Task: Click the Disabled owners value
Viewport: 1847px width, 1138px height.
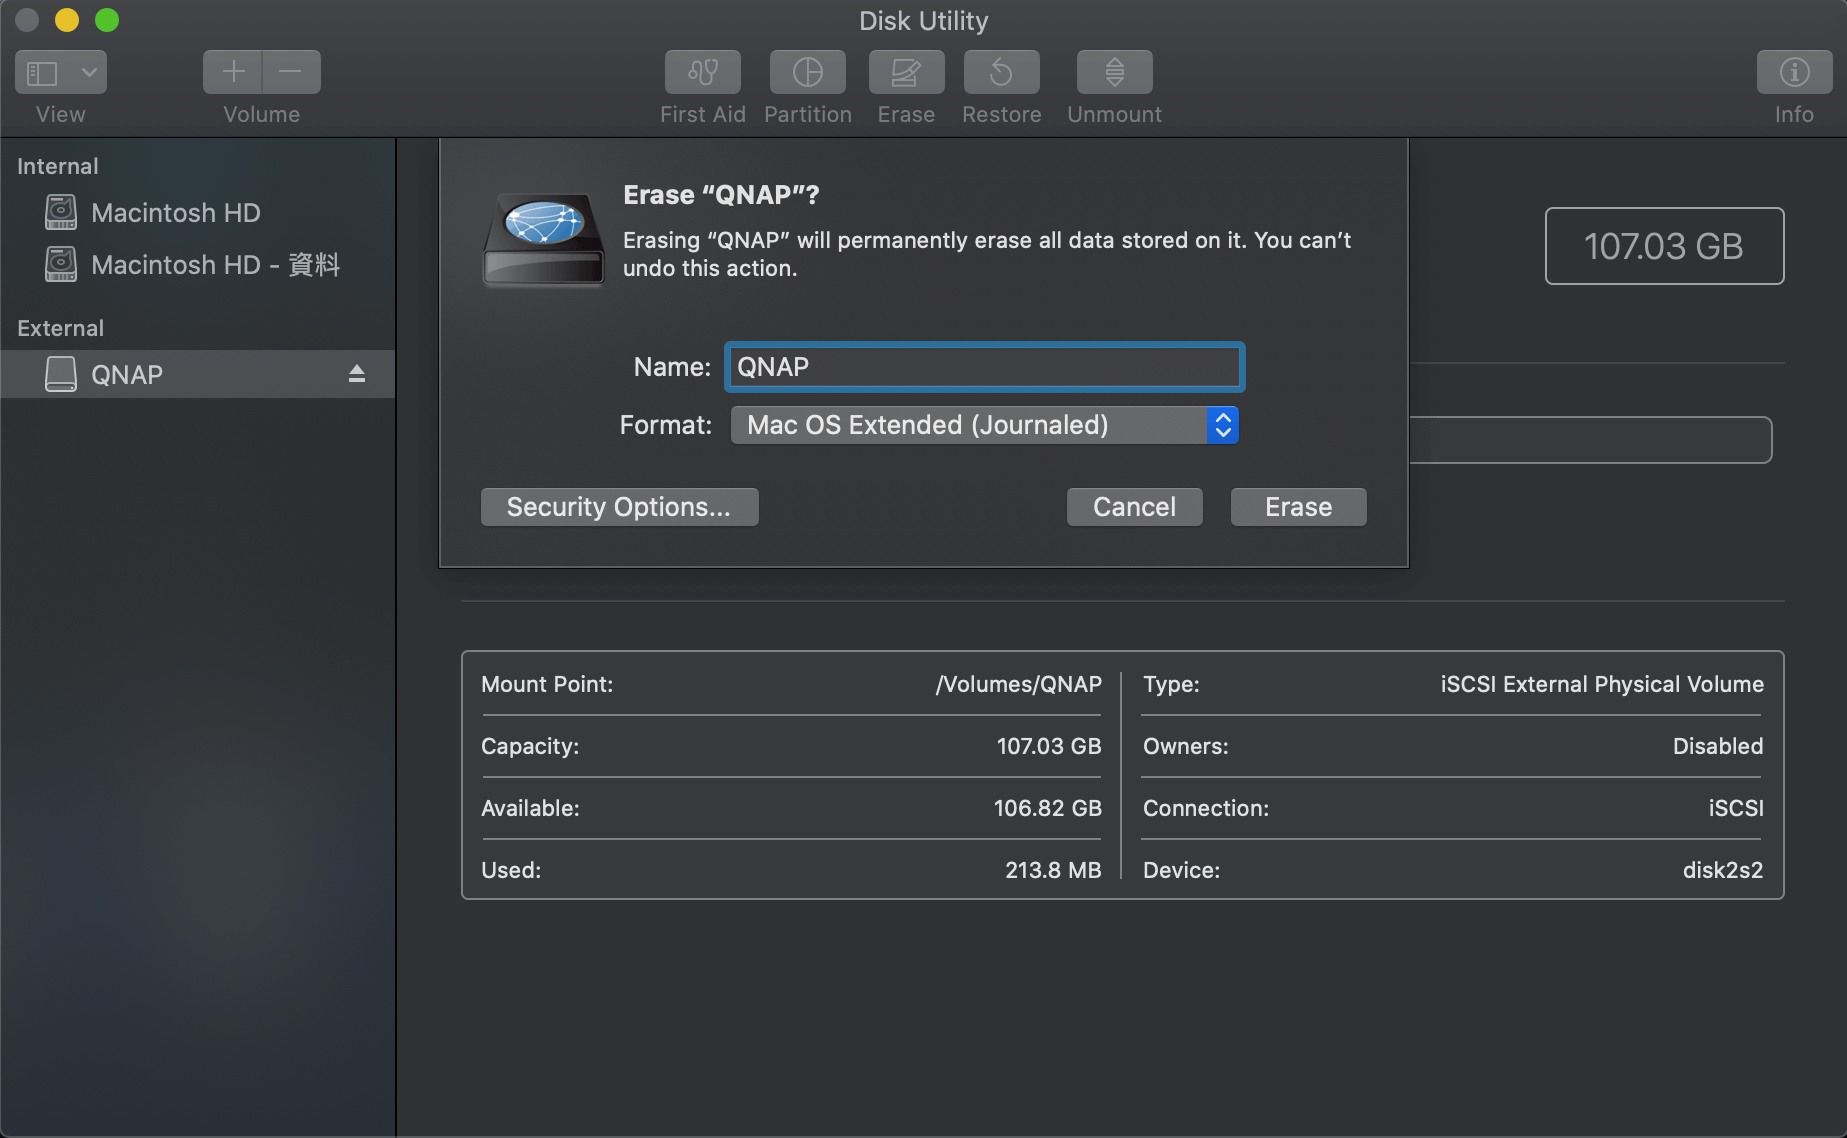Action: coord(1718,746)
